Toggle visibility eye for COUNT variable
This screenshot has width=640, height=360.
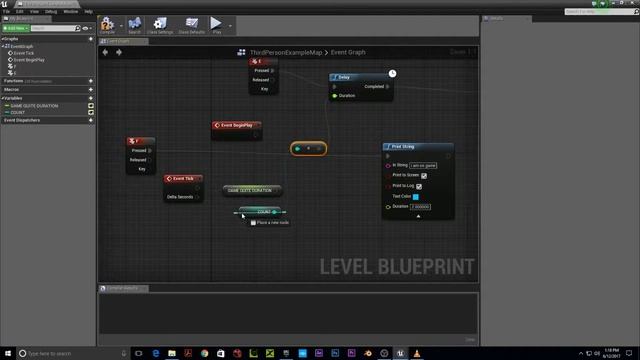pyautogui.click(x=91, y=112)
